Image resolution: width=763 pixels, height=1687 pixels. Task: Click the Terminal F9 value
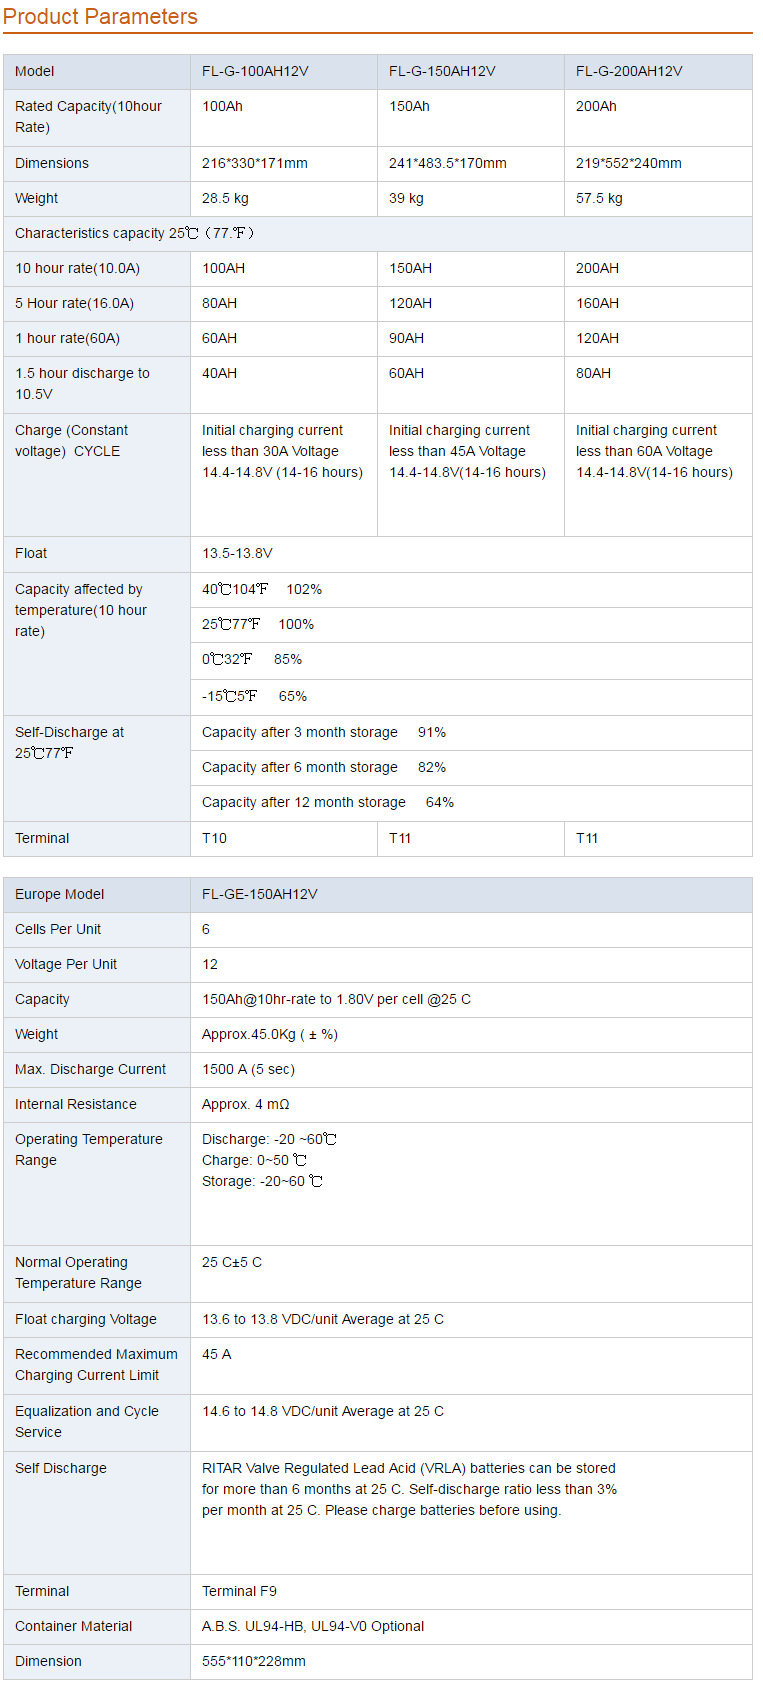click(239, 1591)
